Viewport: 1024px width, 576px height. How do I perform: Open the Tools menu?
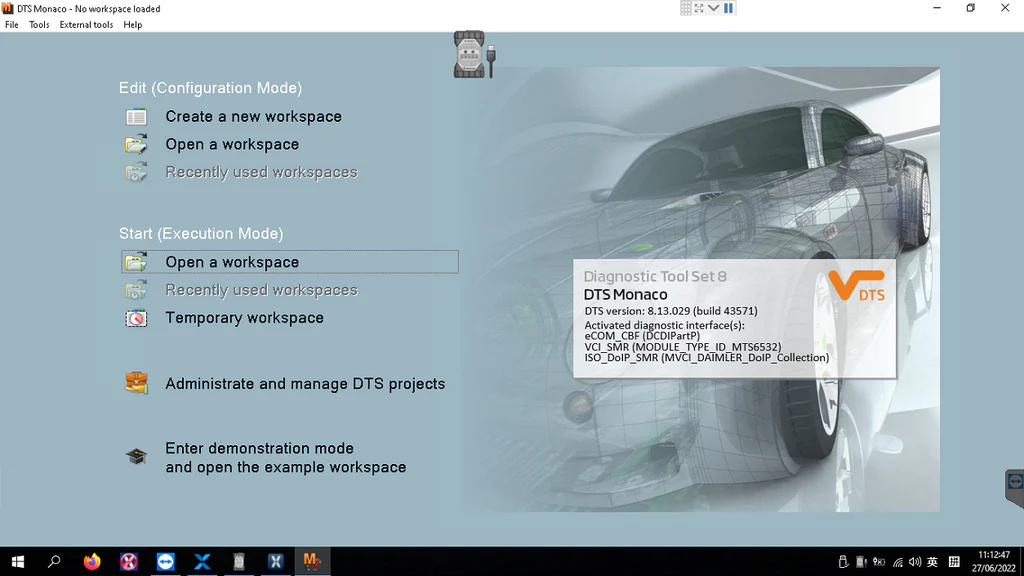[x=39, y=25]
